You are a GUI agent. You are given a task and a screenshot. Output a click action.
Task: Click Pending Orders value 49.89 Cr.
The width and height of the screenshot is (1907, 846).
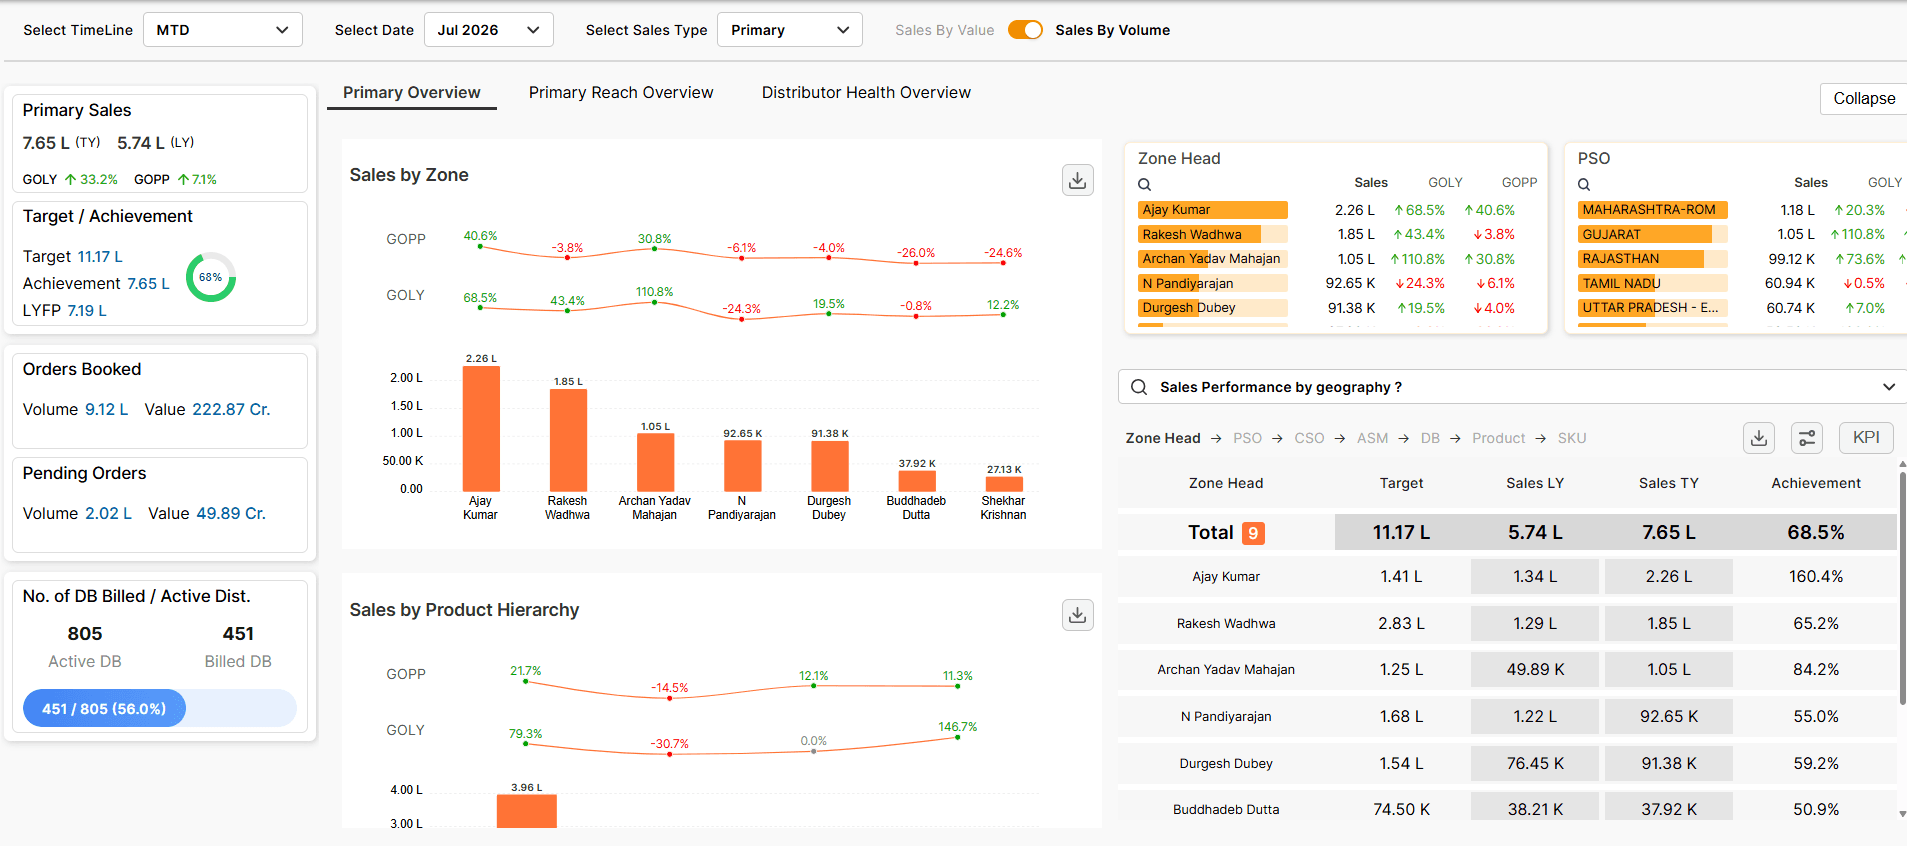[231, 514]
